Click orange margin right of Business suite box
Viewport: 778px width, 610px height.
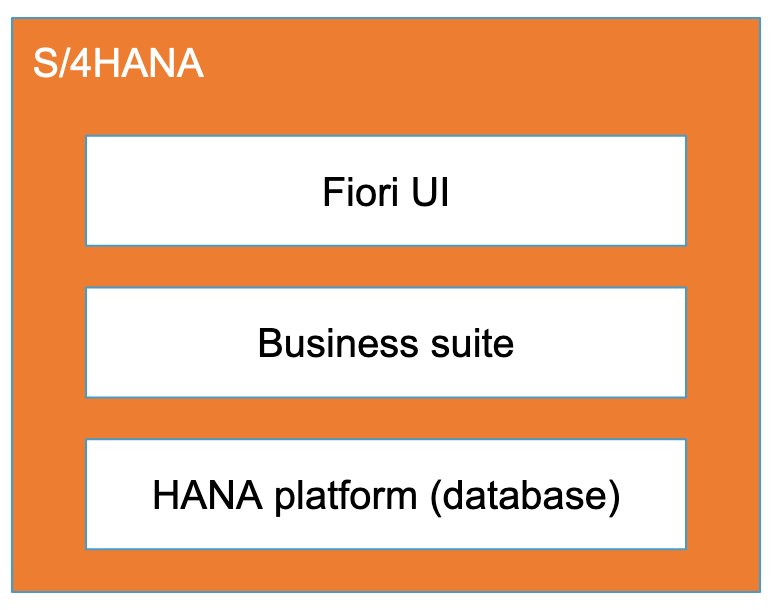coord(723,343)
